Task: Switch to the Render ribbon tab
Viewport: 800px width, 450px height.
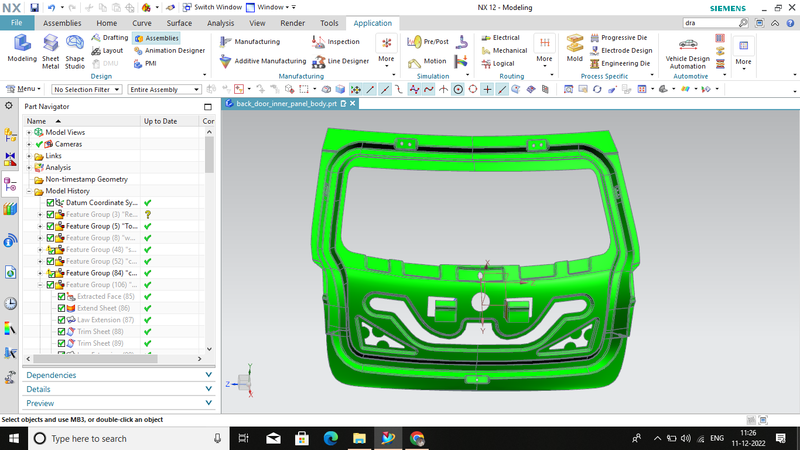Action: pos(292,23)
